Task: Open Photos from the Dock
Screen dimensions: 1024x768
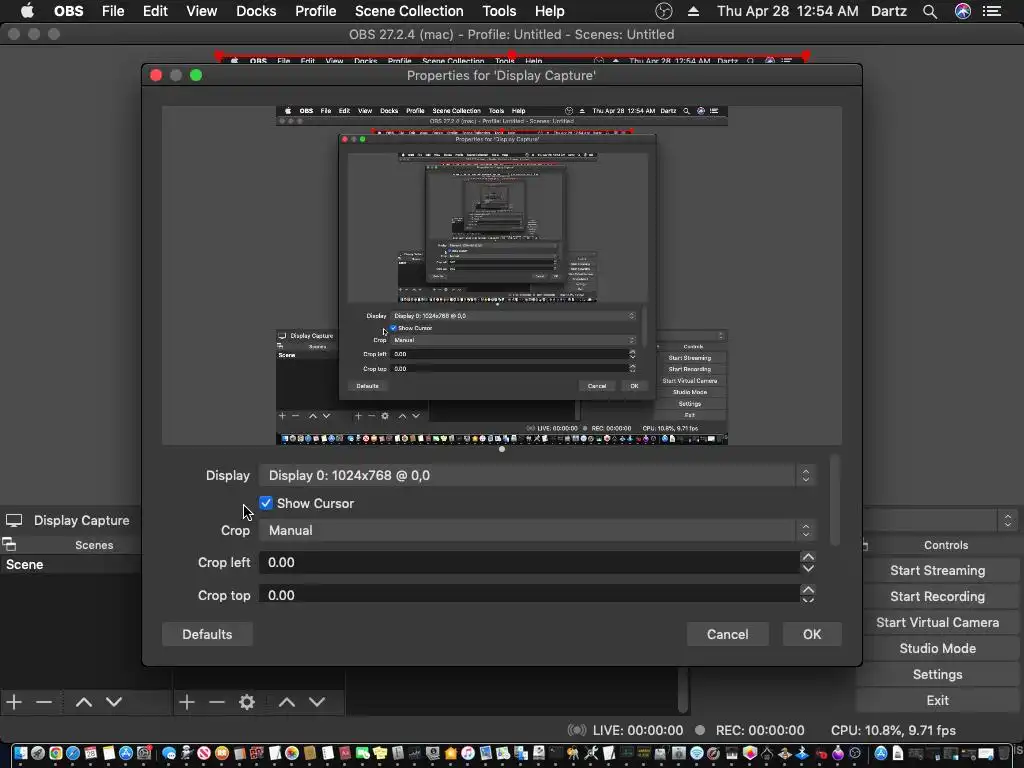Action: tap(292, 753)
